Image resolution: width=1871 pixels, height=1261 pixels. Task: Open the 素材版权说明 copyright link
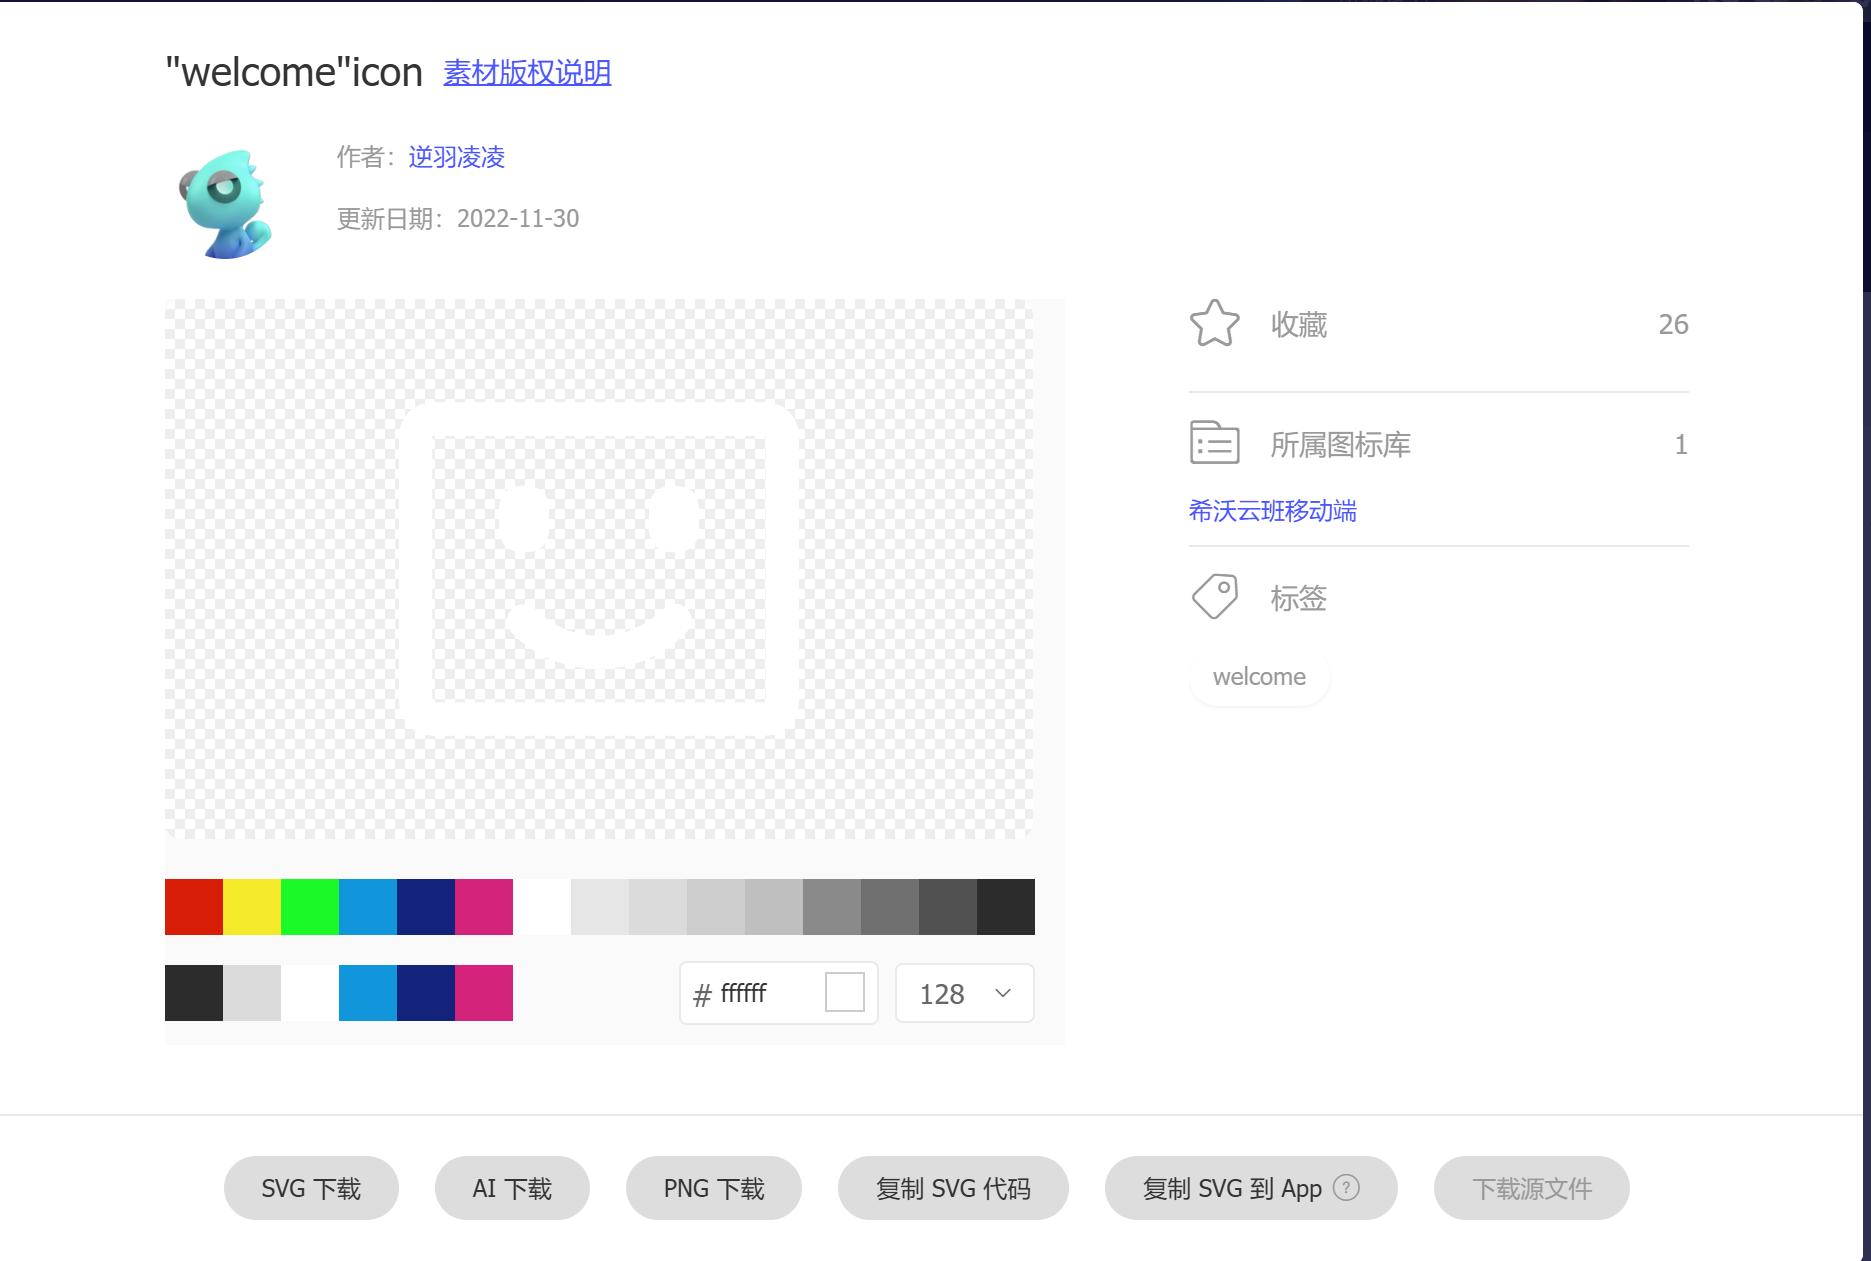tap(527, 73)
